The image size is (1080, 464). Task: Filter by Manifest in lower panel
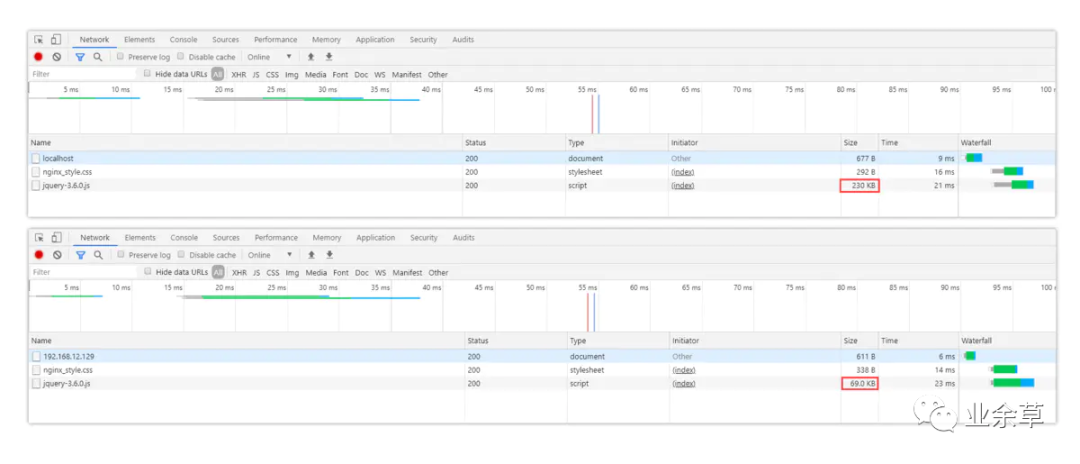click(x=408, y=273)
